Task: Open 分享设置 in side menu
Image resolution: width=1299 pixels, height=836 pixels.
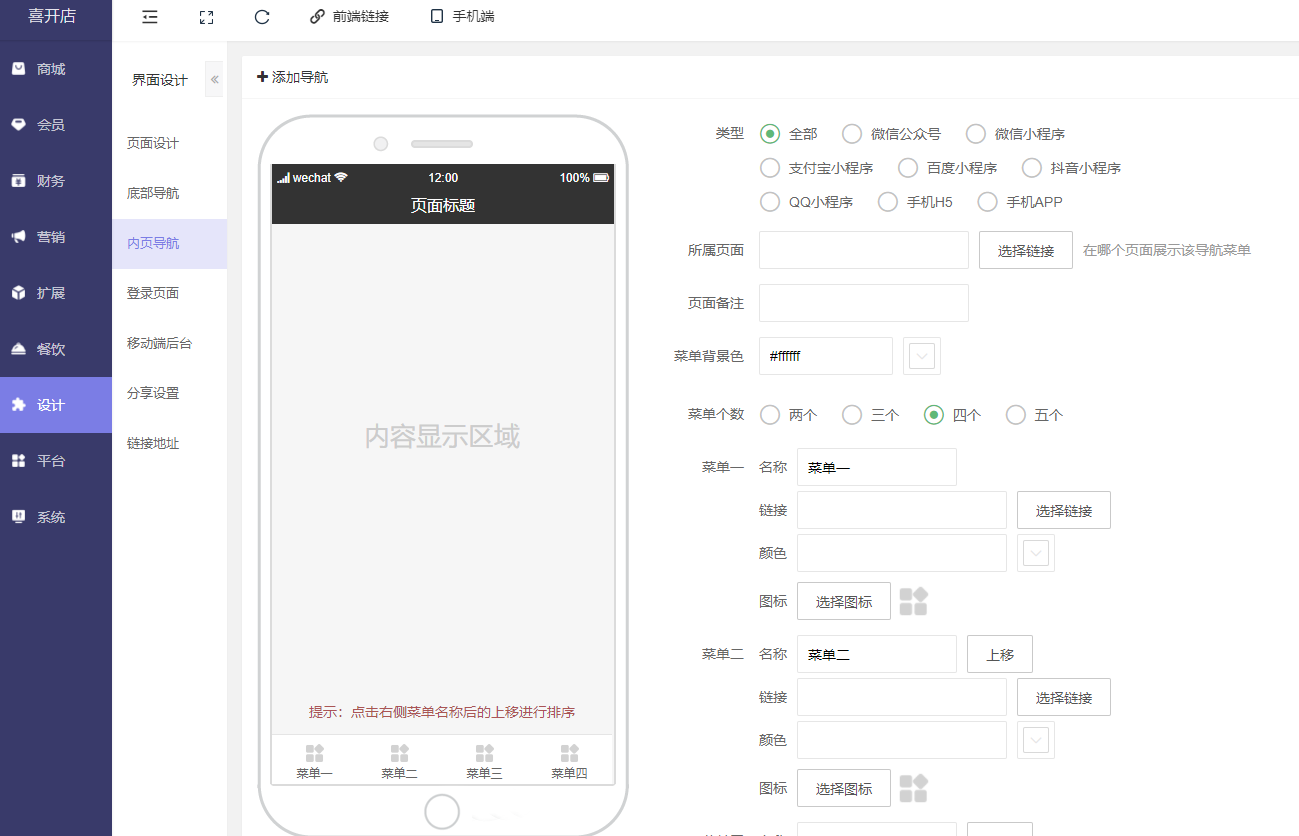Action: (153, 393)
